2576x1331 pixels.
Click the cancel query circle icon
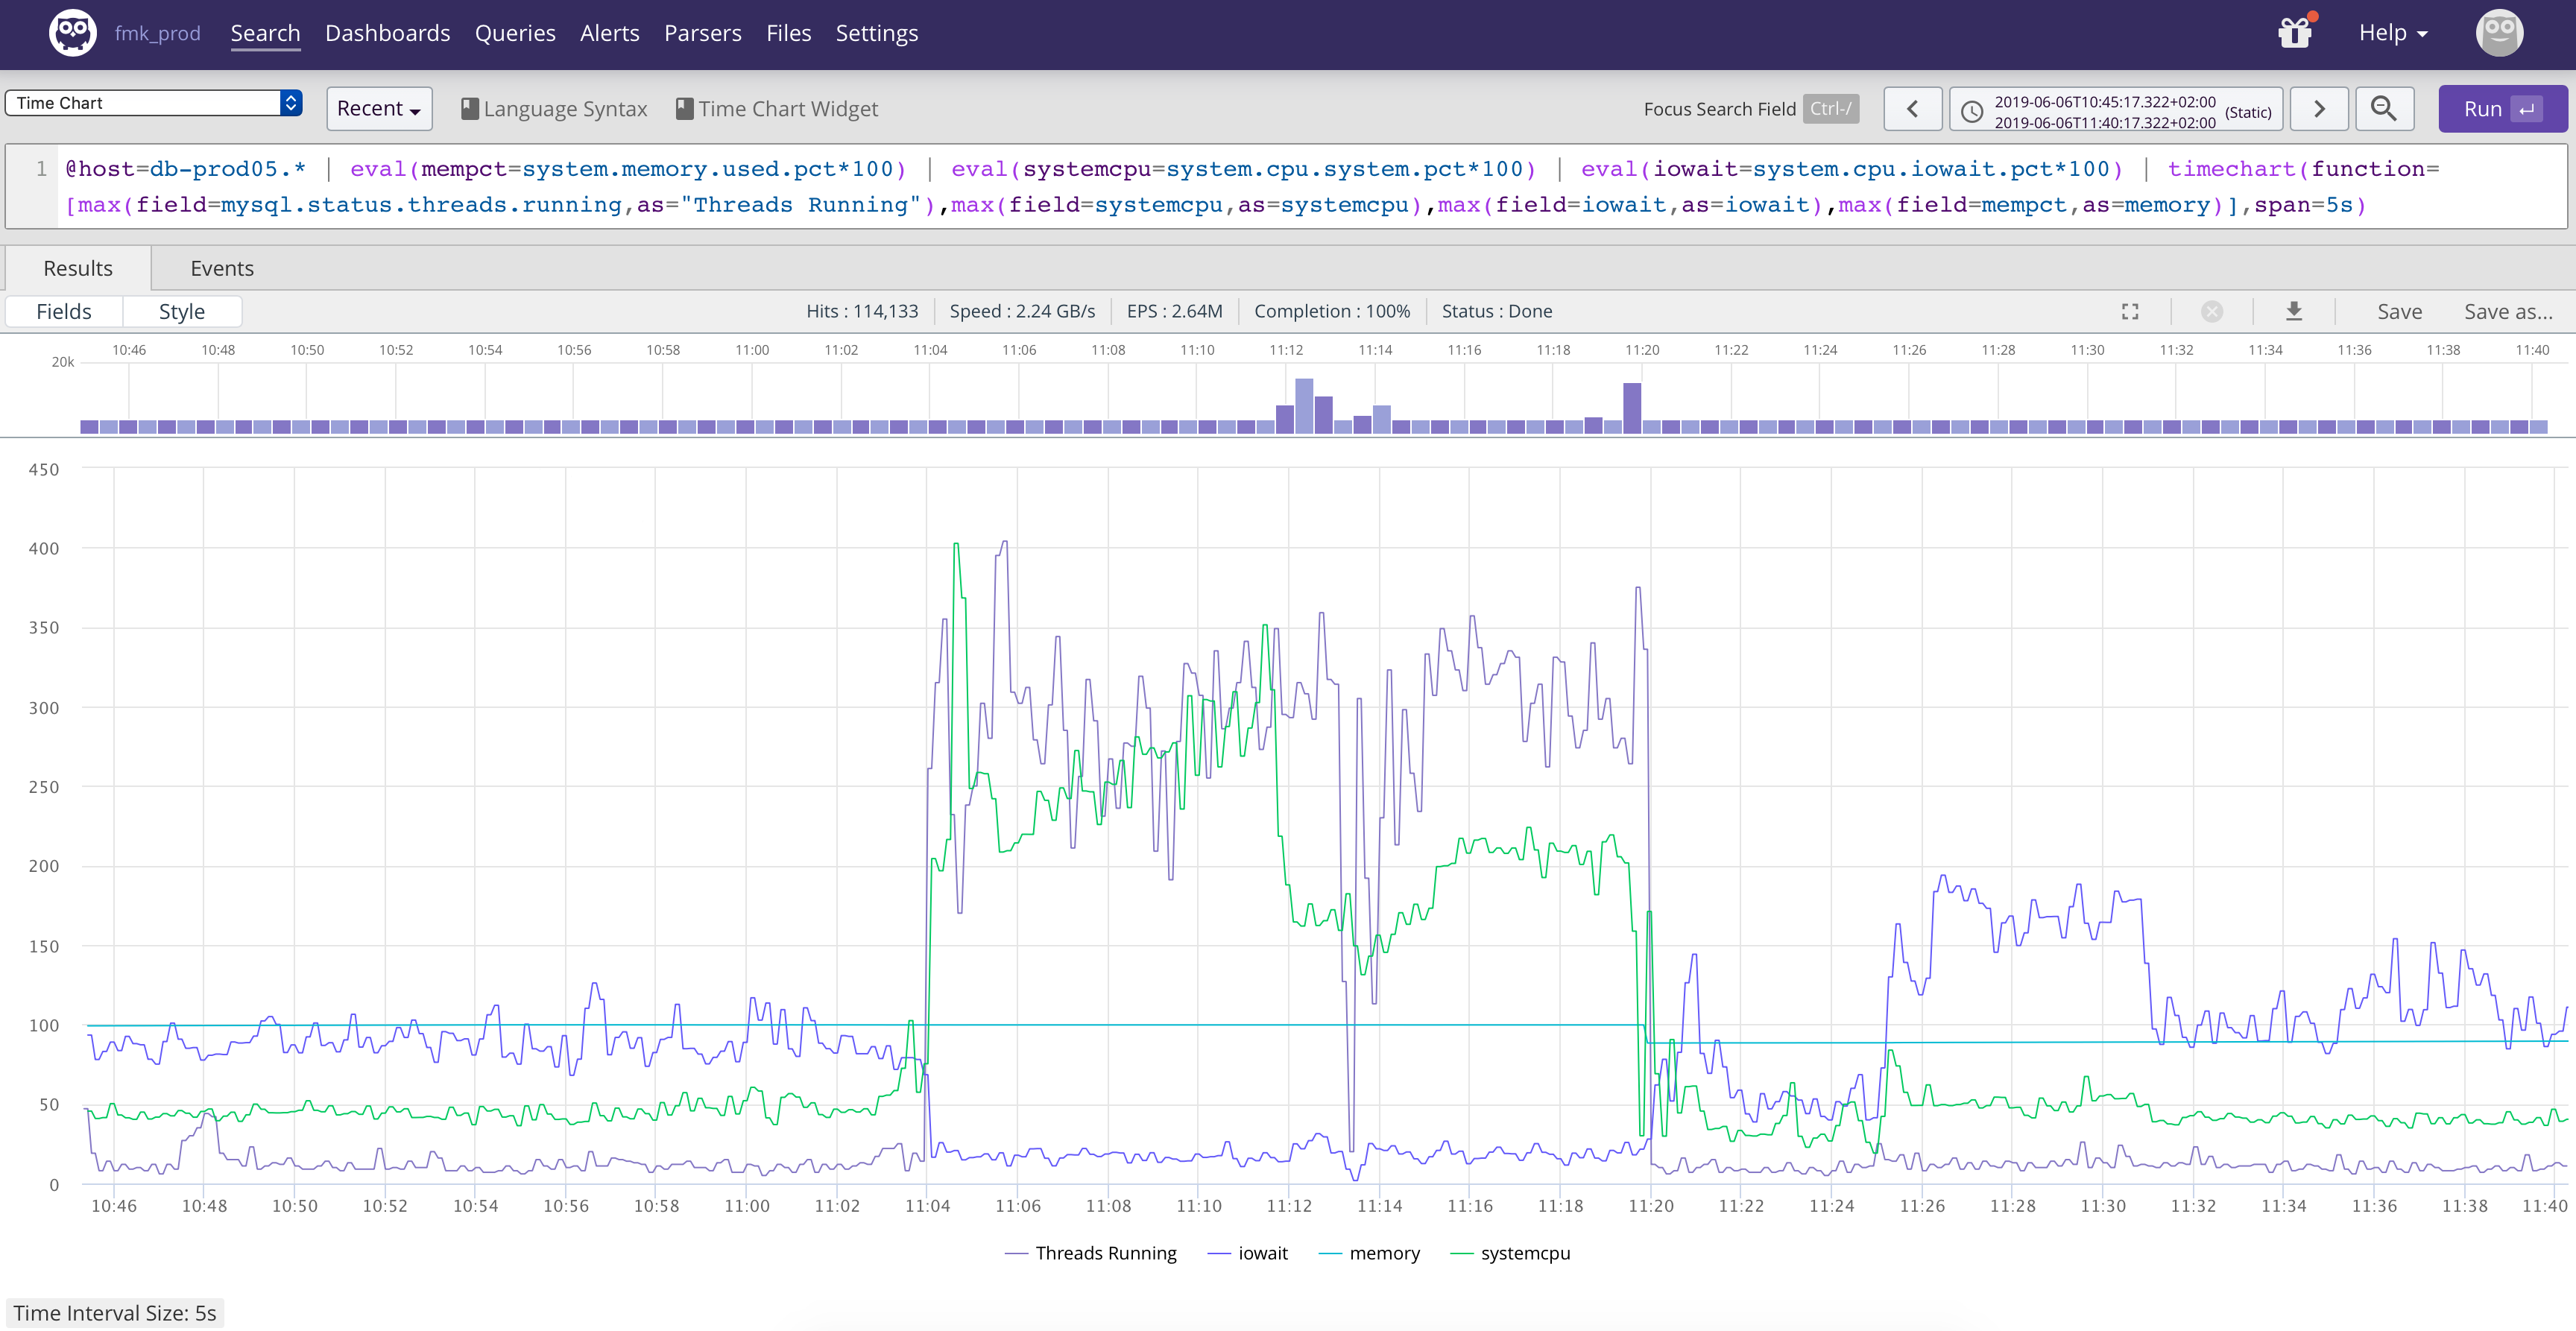click(2212, 312)
